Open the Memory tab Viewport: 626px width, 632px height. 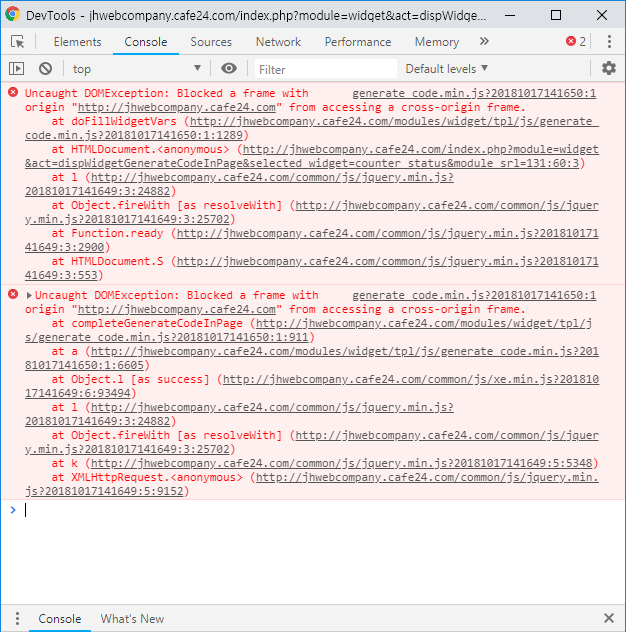tap(437, 42)
